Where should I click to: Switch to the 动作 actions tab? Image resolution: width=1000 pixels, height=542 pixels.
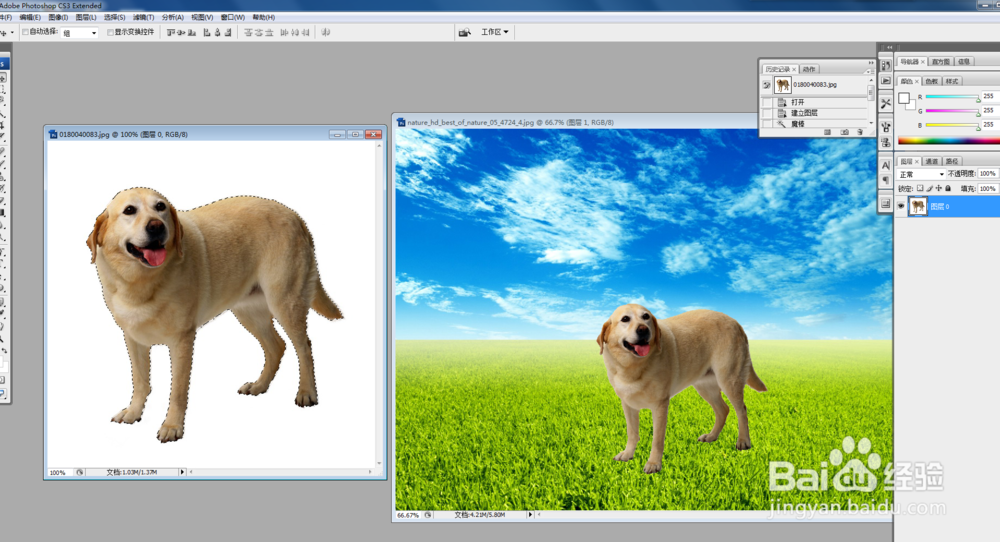click(x=809, y=69)
